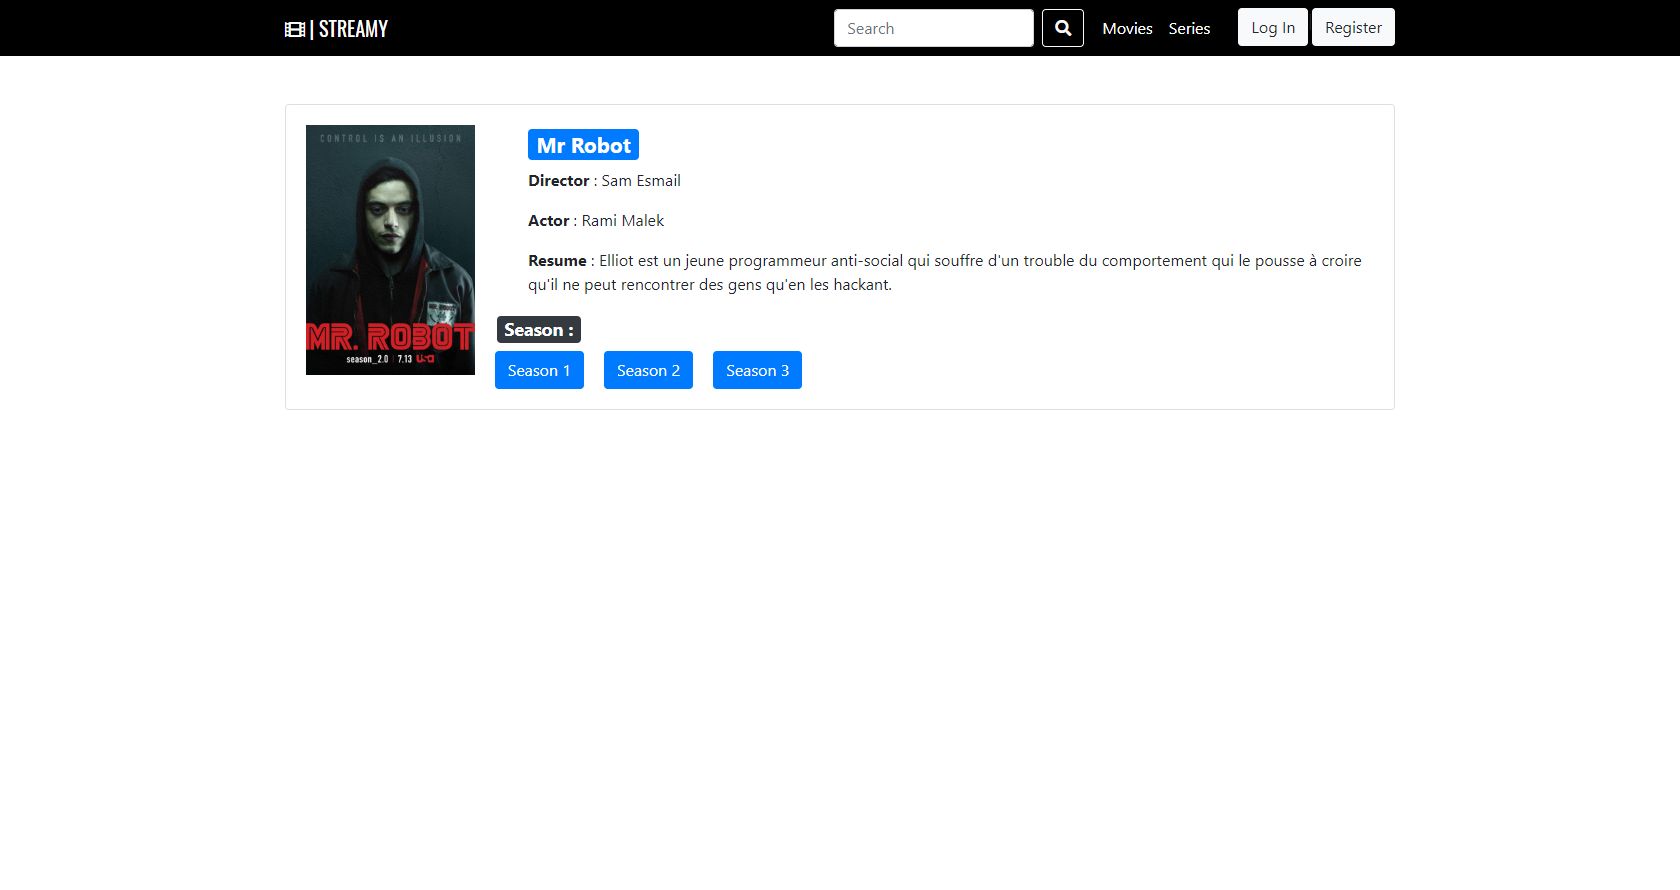Viewport: 1680px width, 890px height.
Task: Focus the Search input field
Action: [x=934, y=28]
